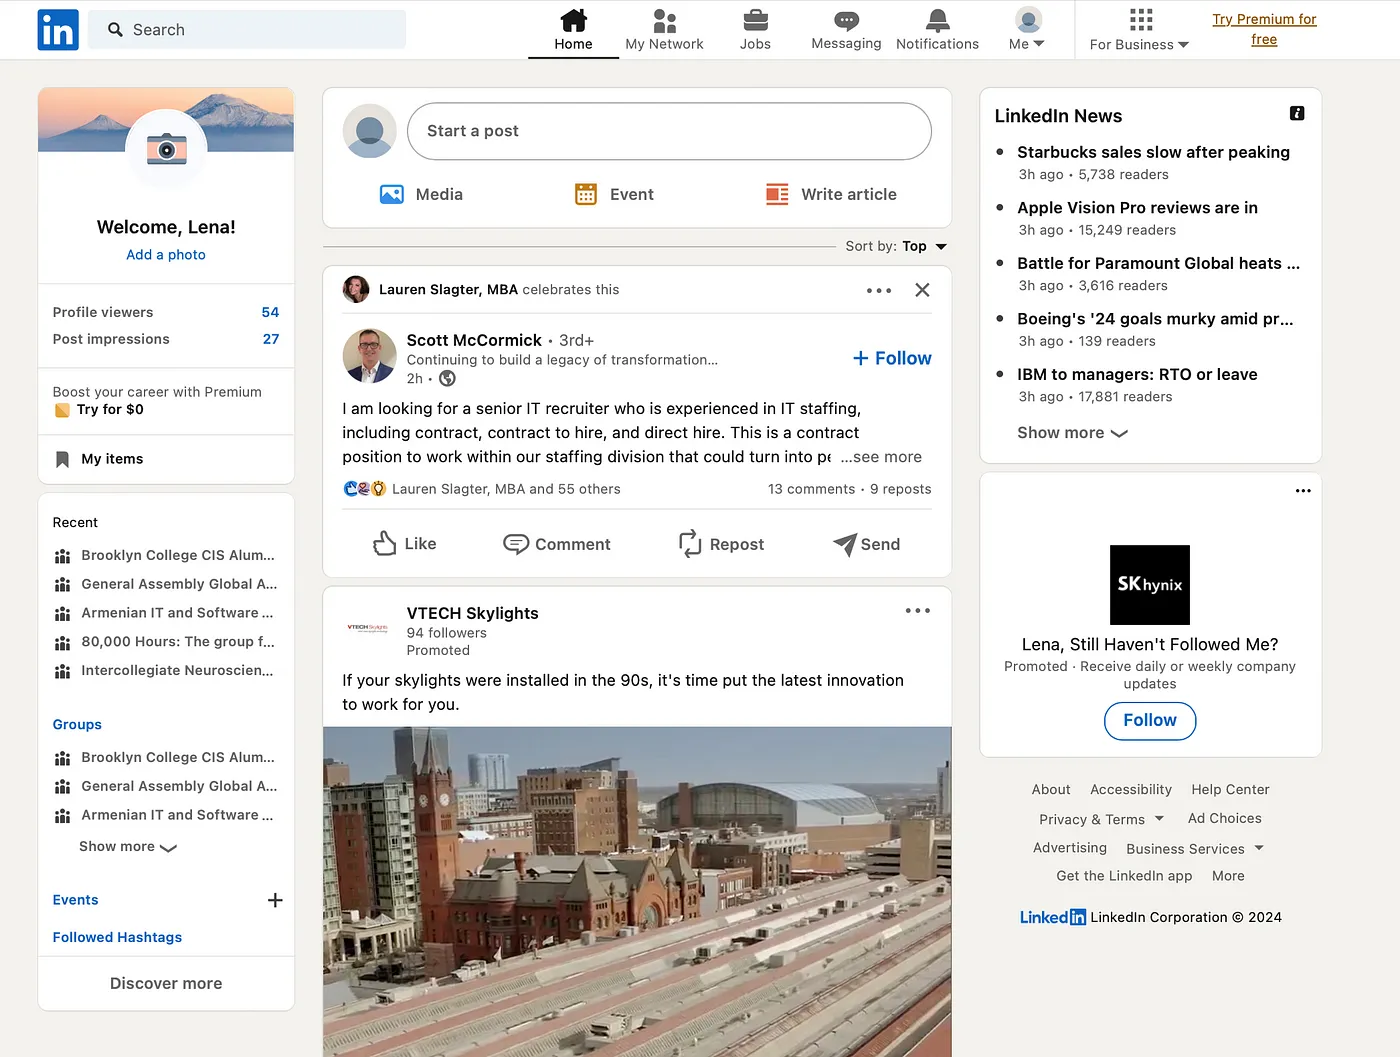Comment on Scott McCormick's post
Viewport: 1400px width, 1057px height.
(556, 544)
